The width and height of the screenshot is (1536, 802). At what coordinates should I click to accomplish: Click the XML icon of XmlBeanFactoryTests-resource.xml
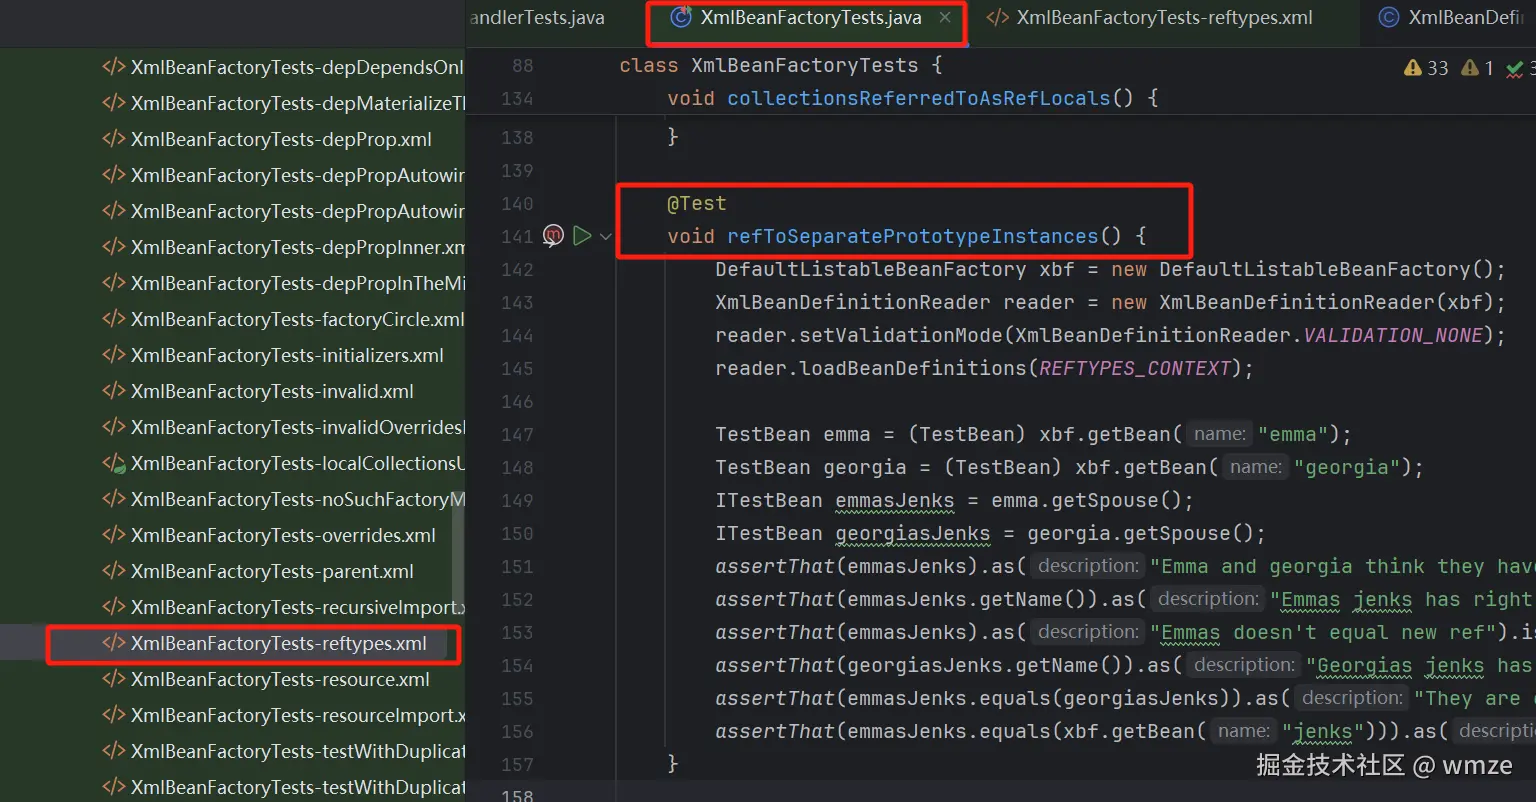114,679
